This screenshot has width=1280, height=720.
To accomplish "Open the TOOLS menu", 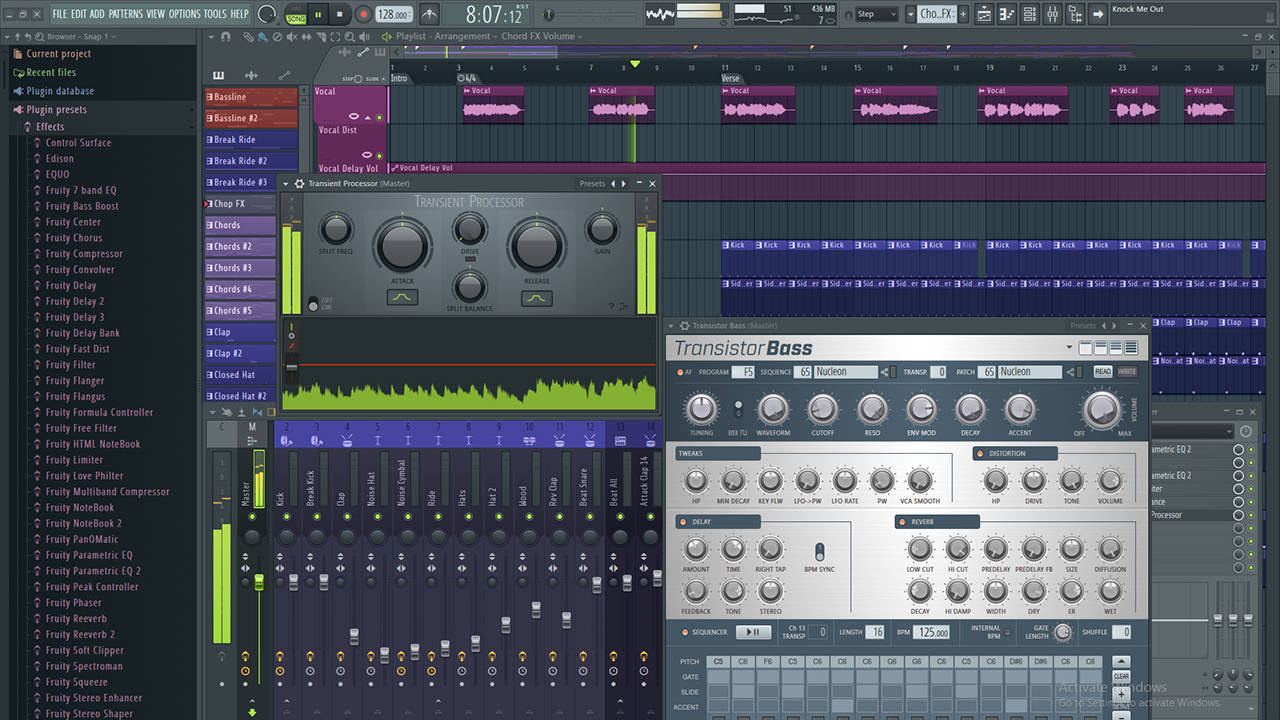I will (215, 14).
